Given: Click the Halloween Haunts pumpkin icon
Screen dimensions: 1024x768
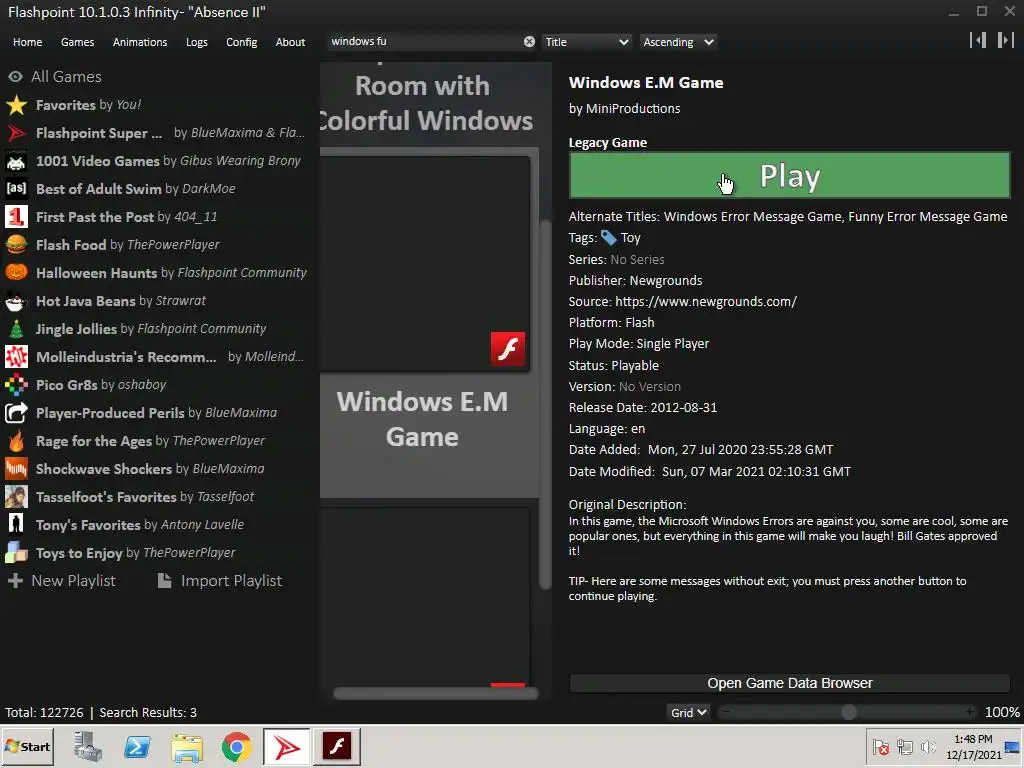Looking at the screenshot, I should 16,272.
